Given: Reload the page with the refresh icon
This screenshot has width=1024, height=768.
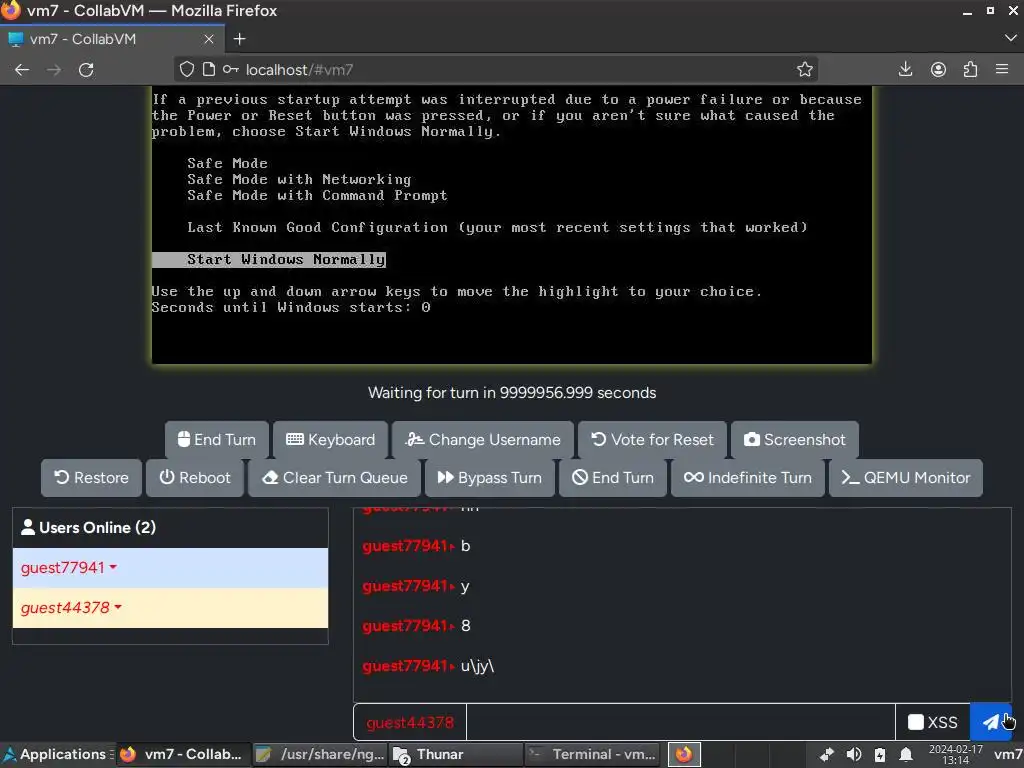Looking at the screenshot, I should 86,70.
